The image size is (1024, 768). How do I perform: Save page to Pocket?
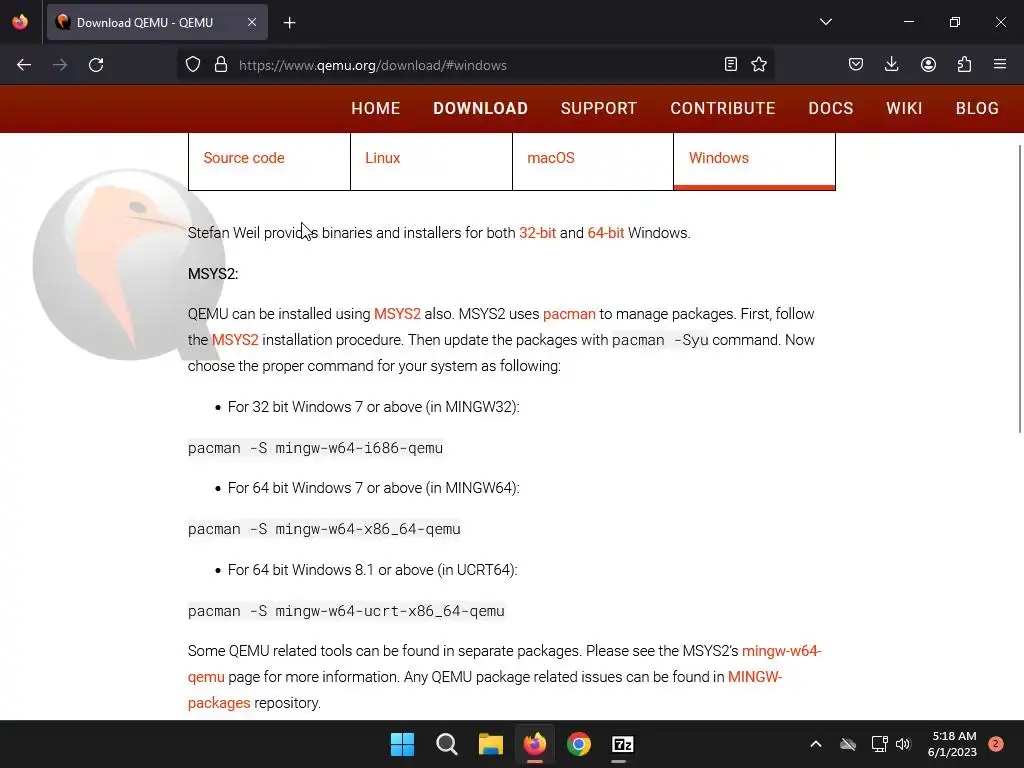[856, 64]
